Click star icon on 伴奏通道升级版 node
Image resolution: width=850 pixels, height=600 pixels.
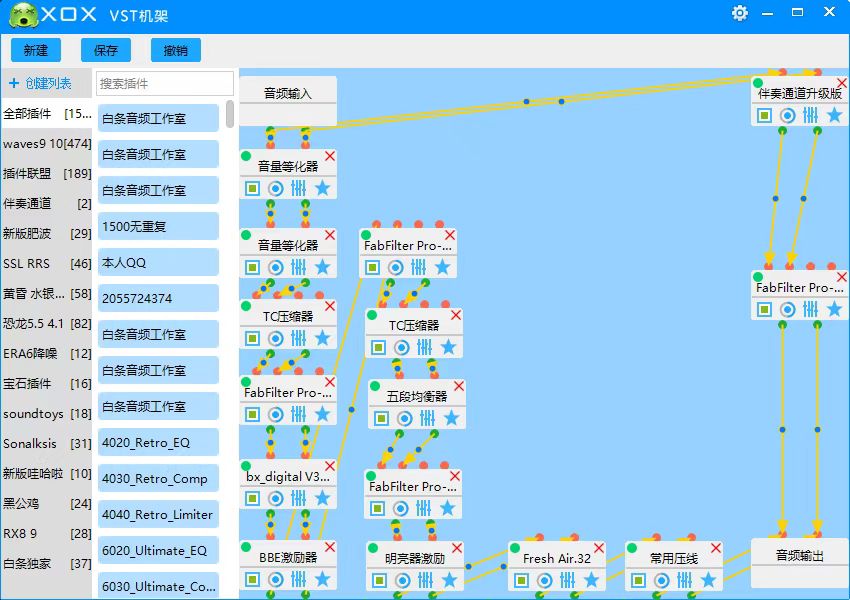[834, 115]
